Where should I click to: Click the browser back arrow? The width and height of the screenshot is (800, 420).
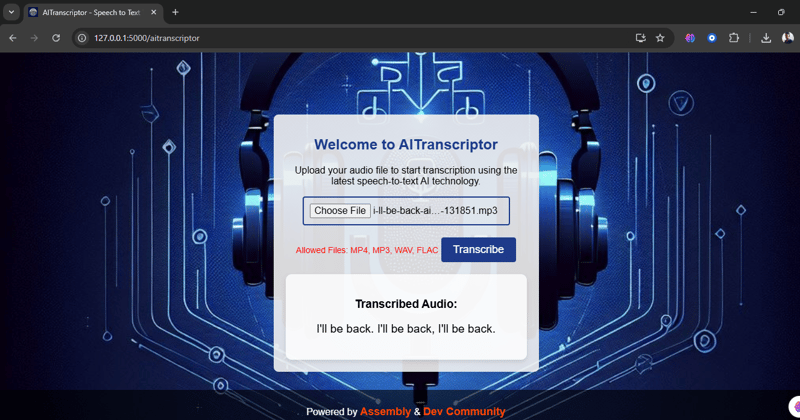click(13, 38)
